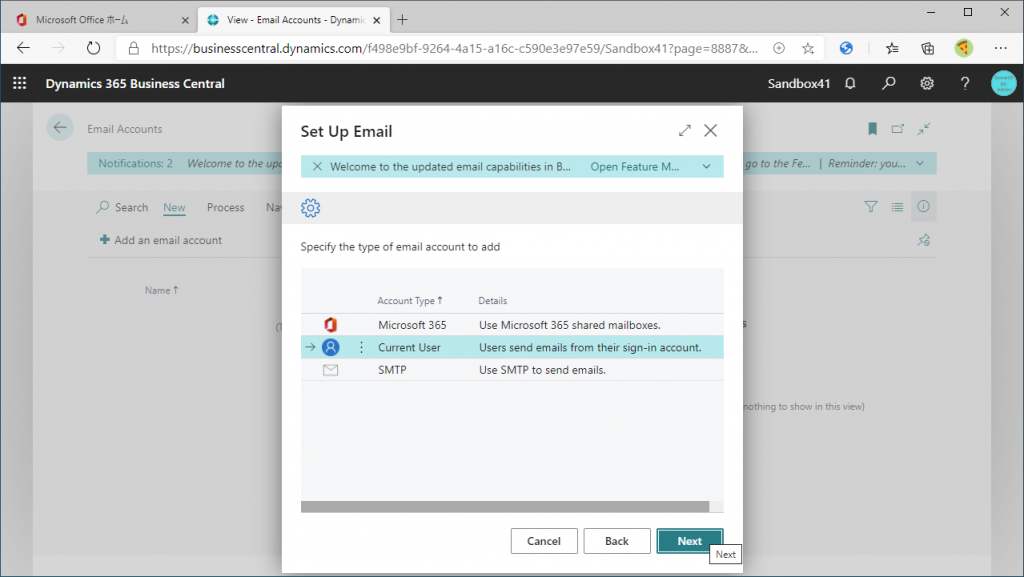This screenshot has height=577, width=1024.
Task: Open the browser favorites list
Action: pos(892,48)
